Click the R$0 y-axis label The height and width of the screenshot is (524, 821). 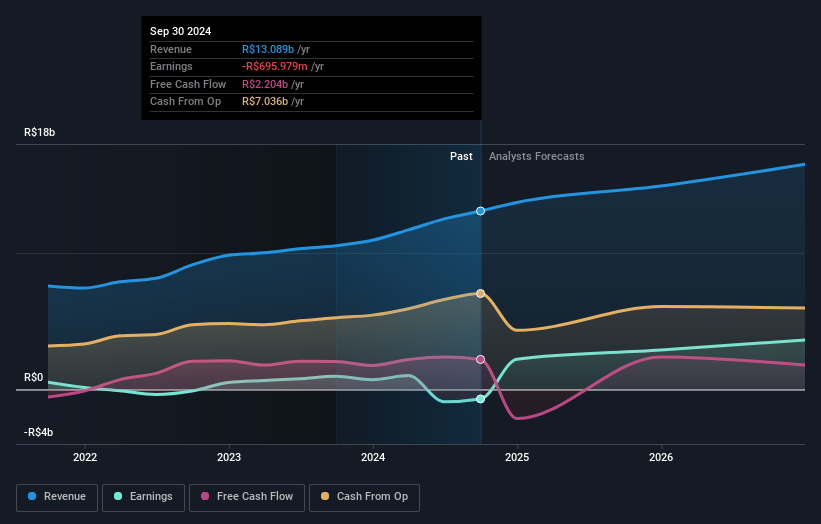34,377
